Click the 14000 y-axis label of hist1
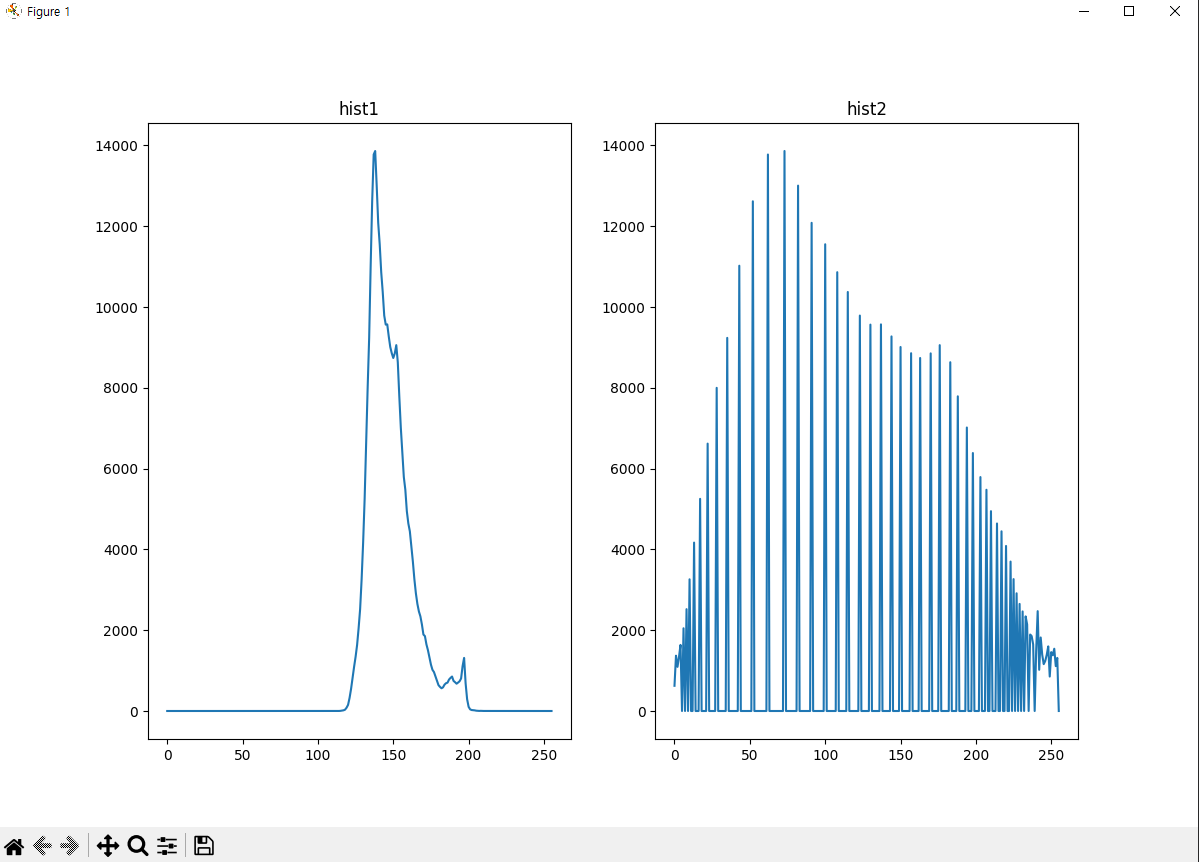Screen dimensions: 1199x862 tap(116, 146)
